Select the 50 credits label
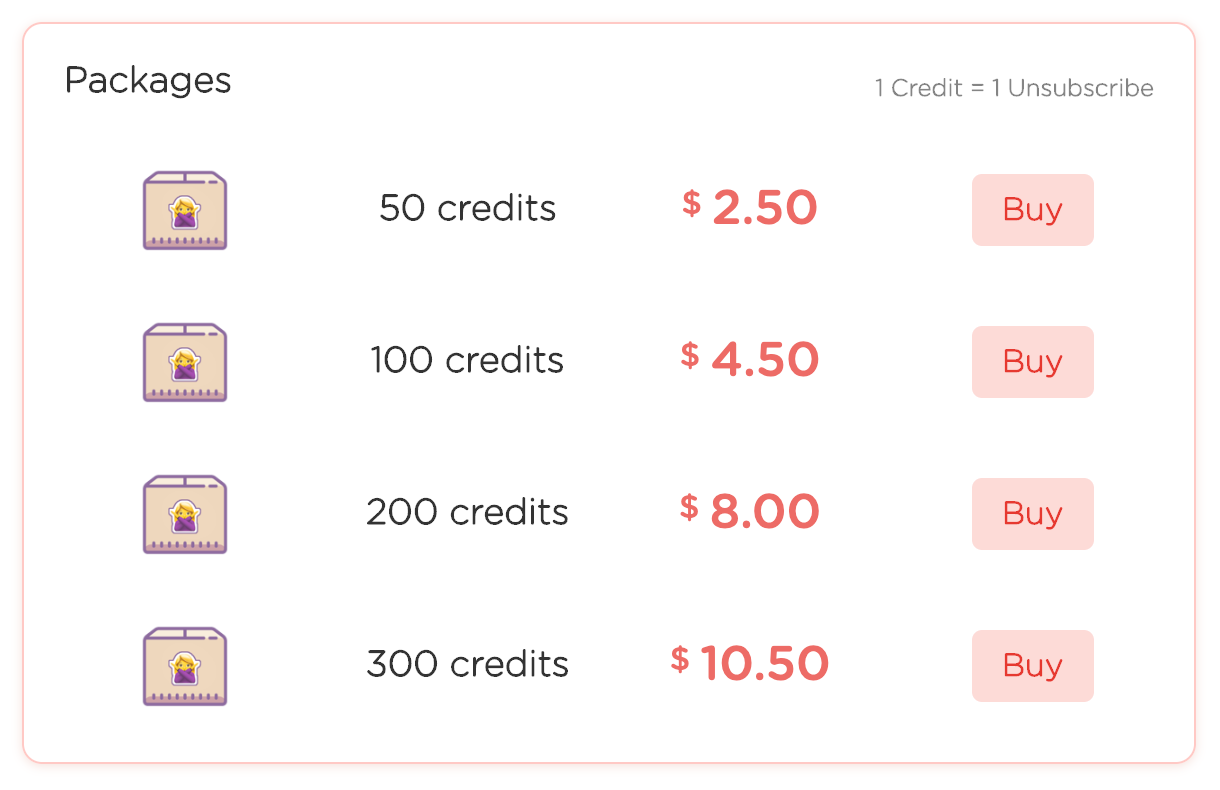The height and width of the screenshot is (790, 1220). (x=467, y=208)
